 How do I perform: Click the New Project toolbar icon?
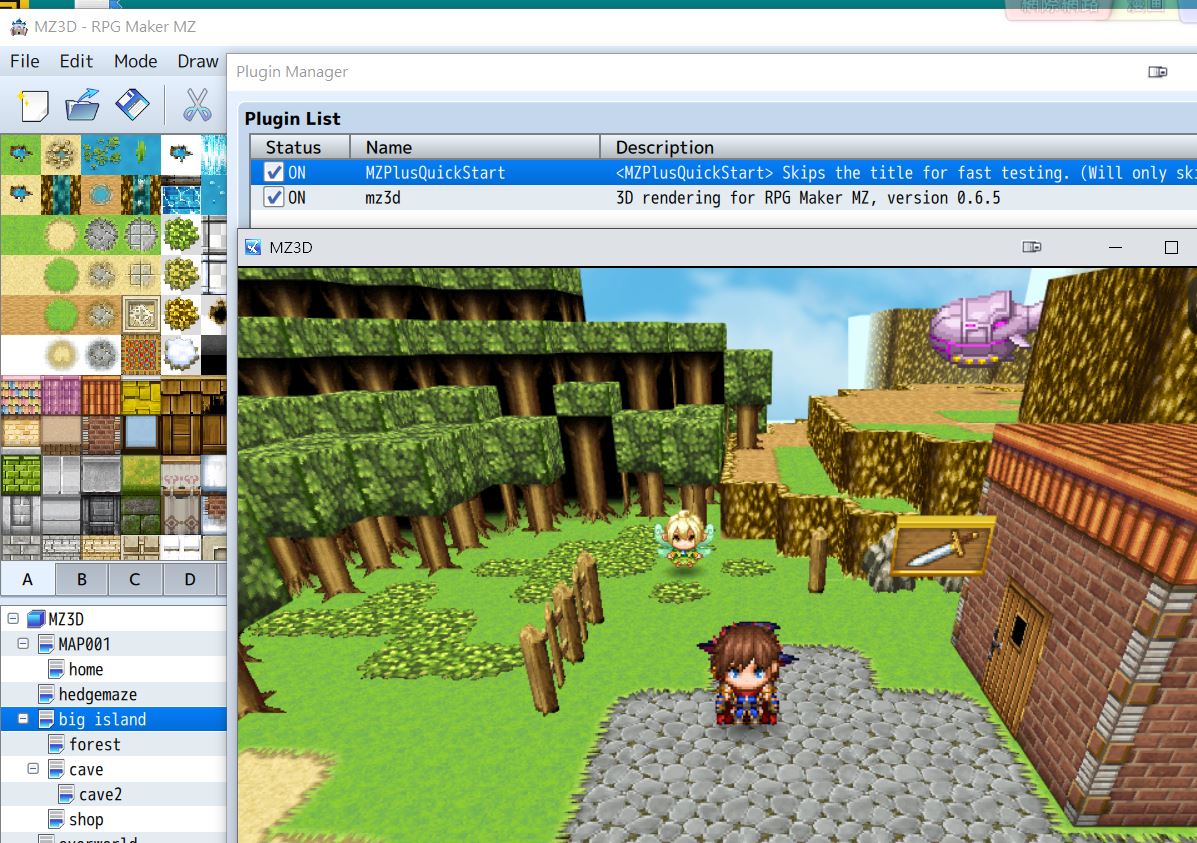point(34,105)
